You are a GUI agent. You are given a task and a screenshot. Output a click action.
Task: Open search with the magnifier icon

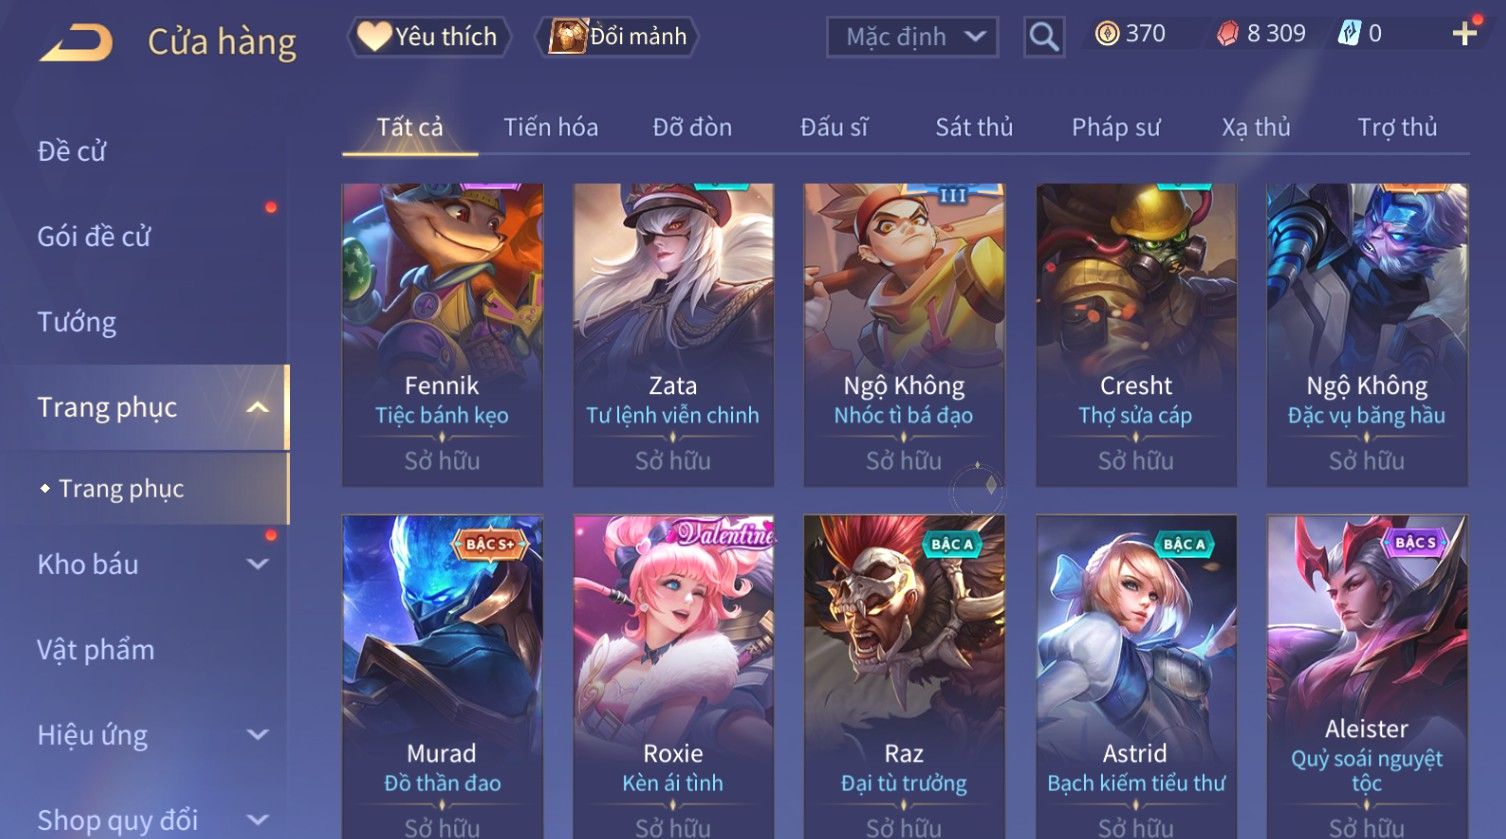(x=1044, y=37)
